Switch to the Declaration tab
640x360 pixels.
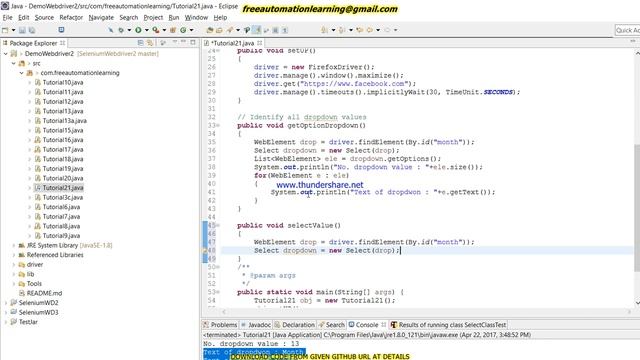(294, 325)
